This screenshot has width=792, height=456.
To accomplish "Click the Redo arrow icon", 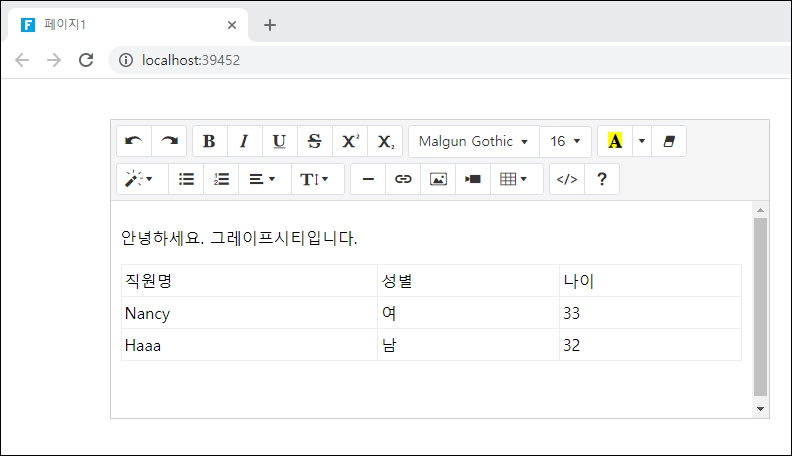I will coord(169,141).
